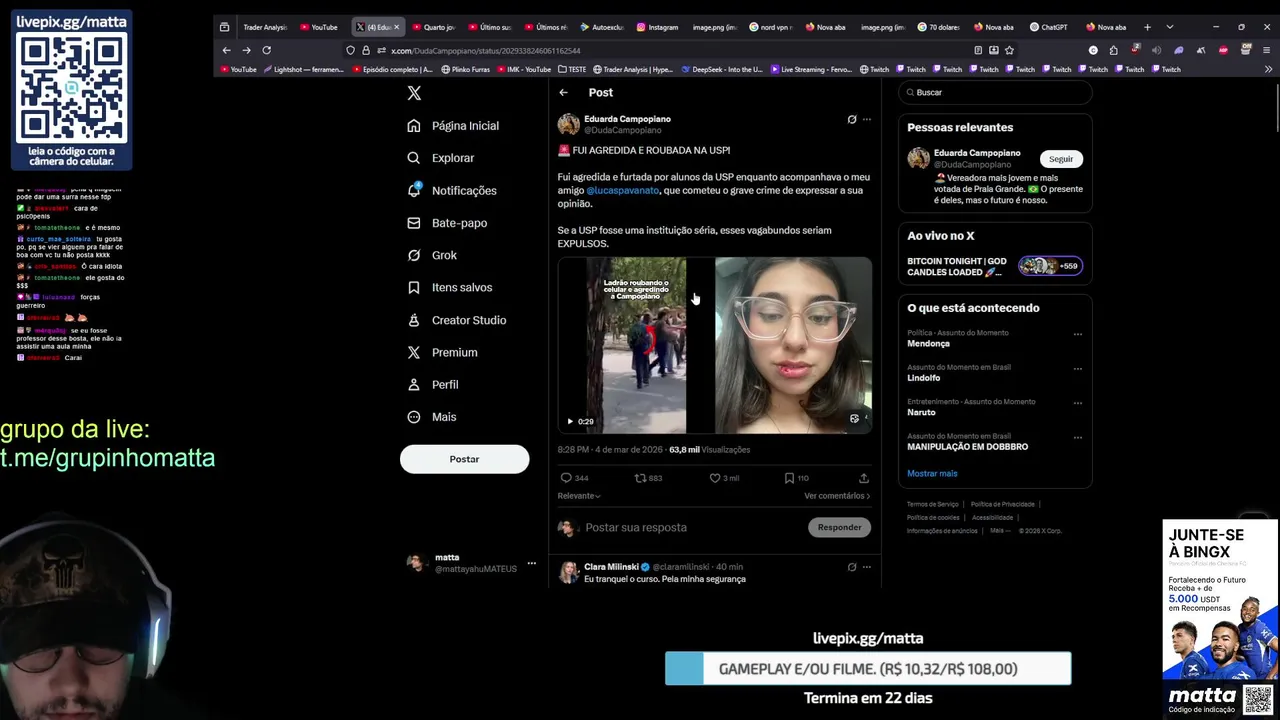Open Ver comentários link
1280x720 pixels.
pyautogui.click(x=837, y=496)
